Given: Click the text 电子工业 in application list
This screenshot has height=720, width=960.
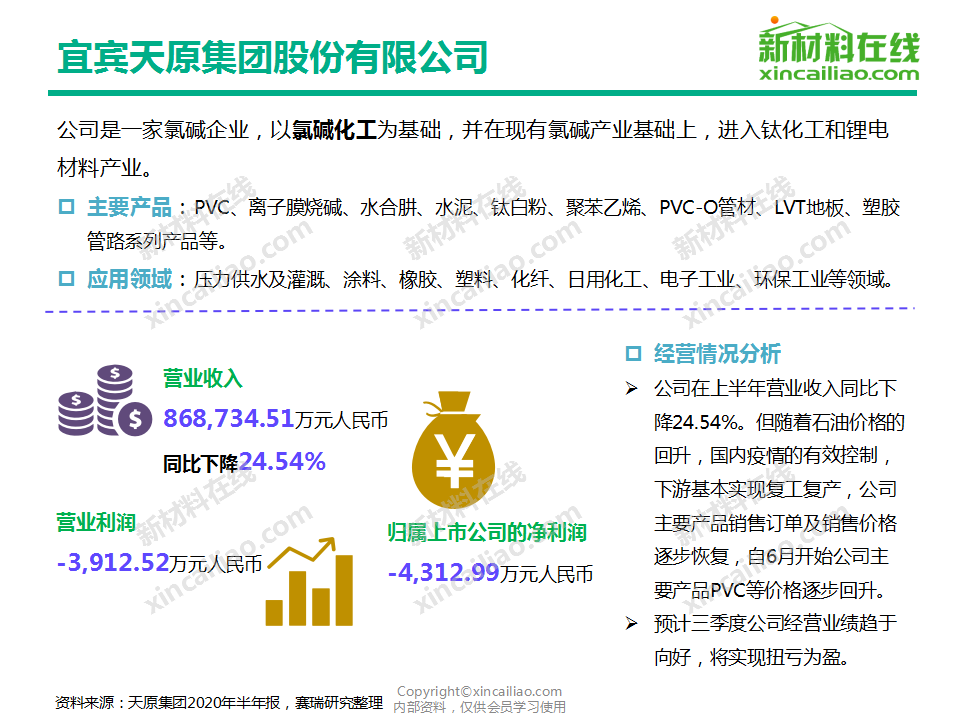Looking at the screenshot, I should point(697,279).
